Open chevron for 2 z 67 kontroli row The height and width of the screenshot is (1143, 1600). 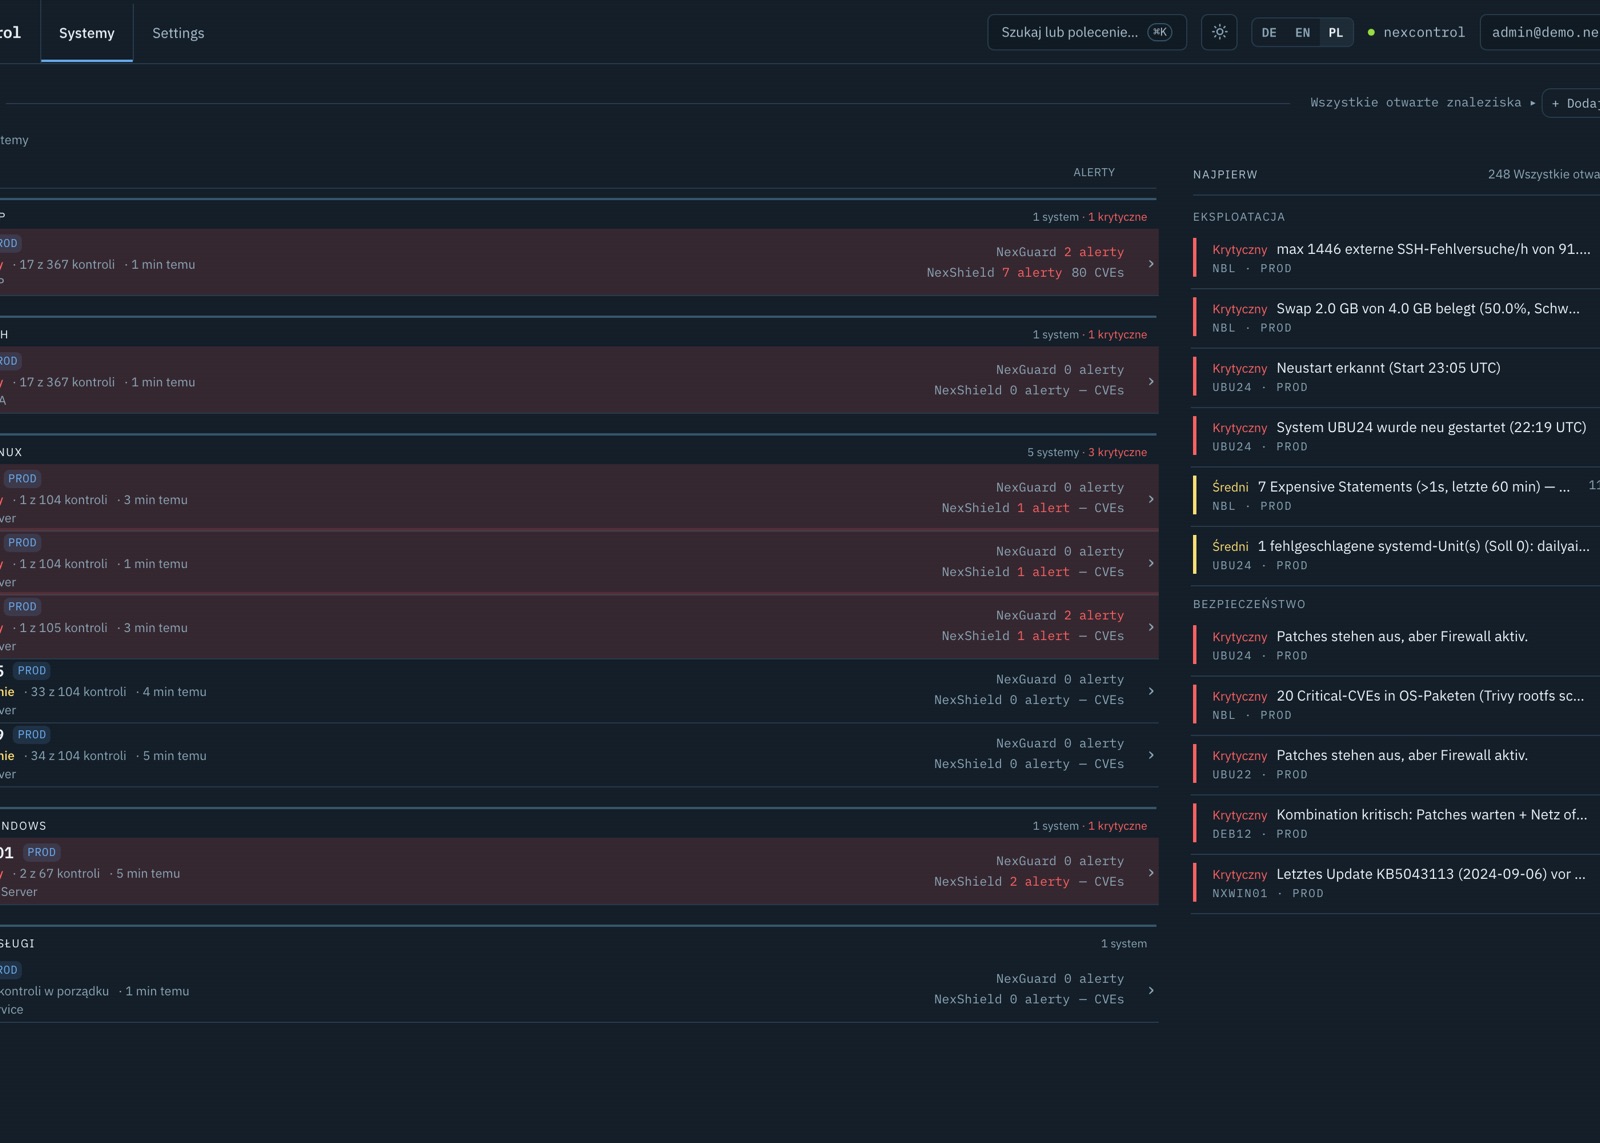point(1151,872)
